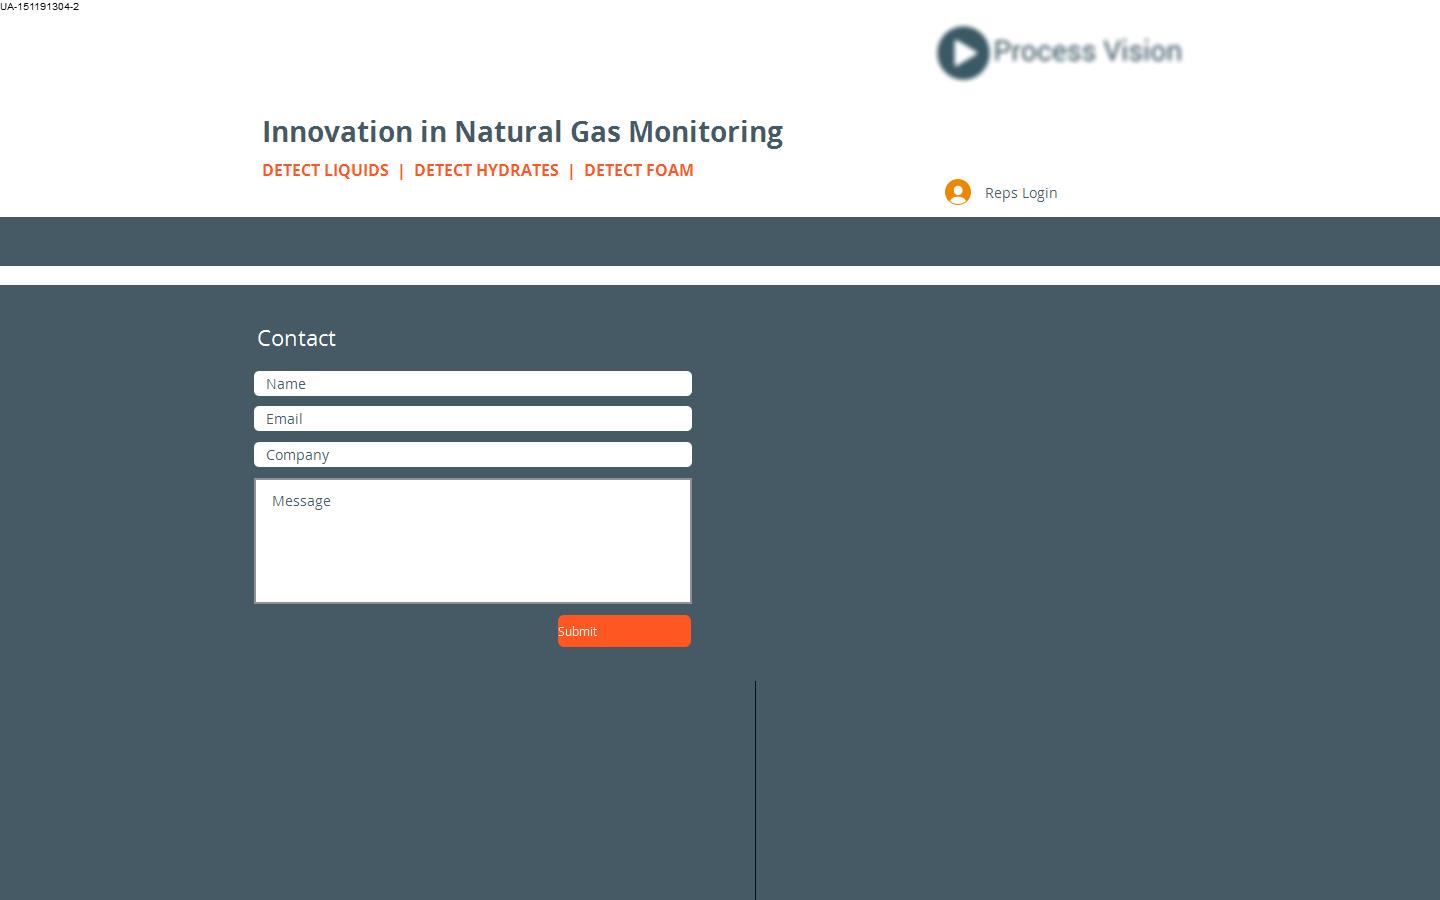Click the Process Vision logo text
Screen dimensions: 1440x900
click(x=1087, y=51)
